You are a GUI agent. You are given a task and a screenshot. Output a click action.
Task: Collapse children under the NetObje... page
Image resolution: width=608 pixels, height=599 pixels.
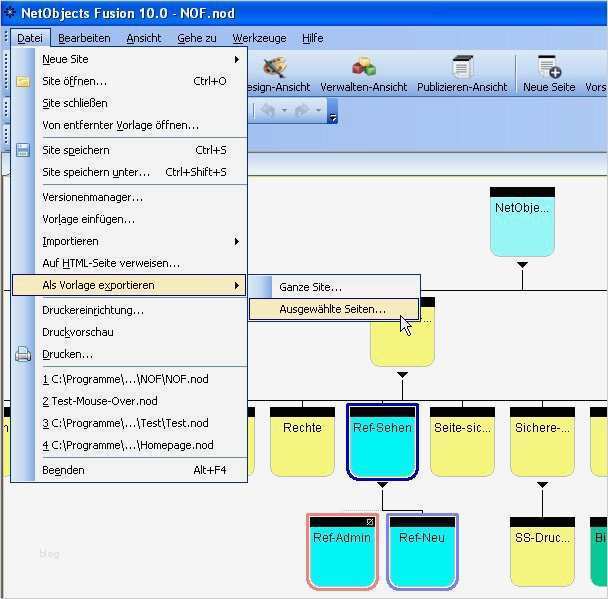[x=522, y=265]
